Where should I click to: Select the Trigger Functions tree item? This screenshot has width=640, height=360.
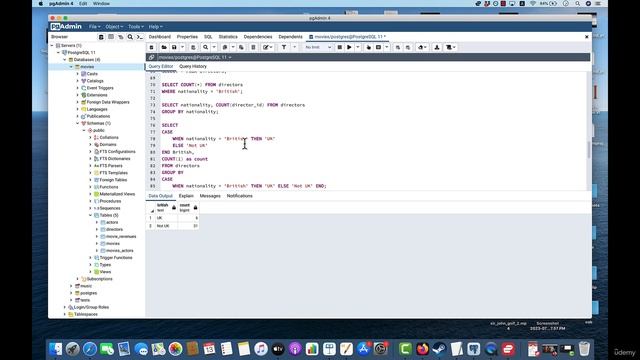click(x=116, y=258)
